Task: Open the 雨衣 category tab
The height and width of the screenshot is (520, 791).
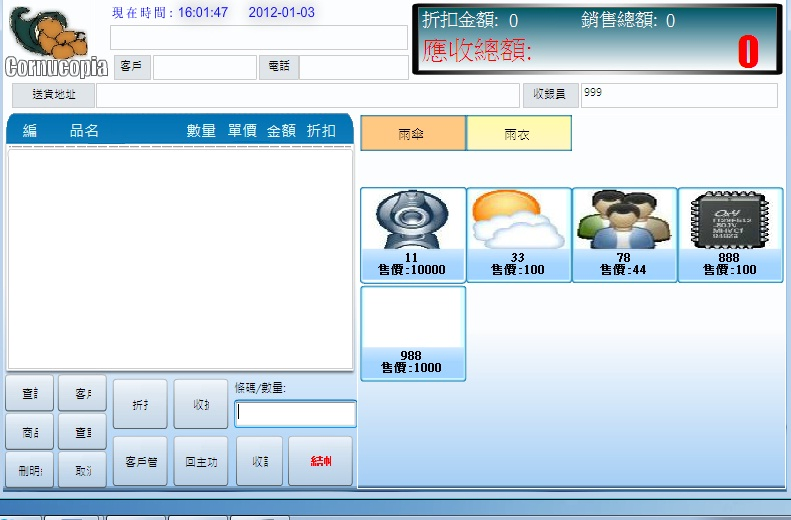Action: coord(518,134)
